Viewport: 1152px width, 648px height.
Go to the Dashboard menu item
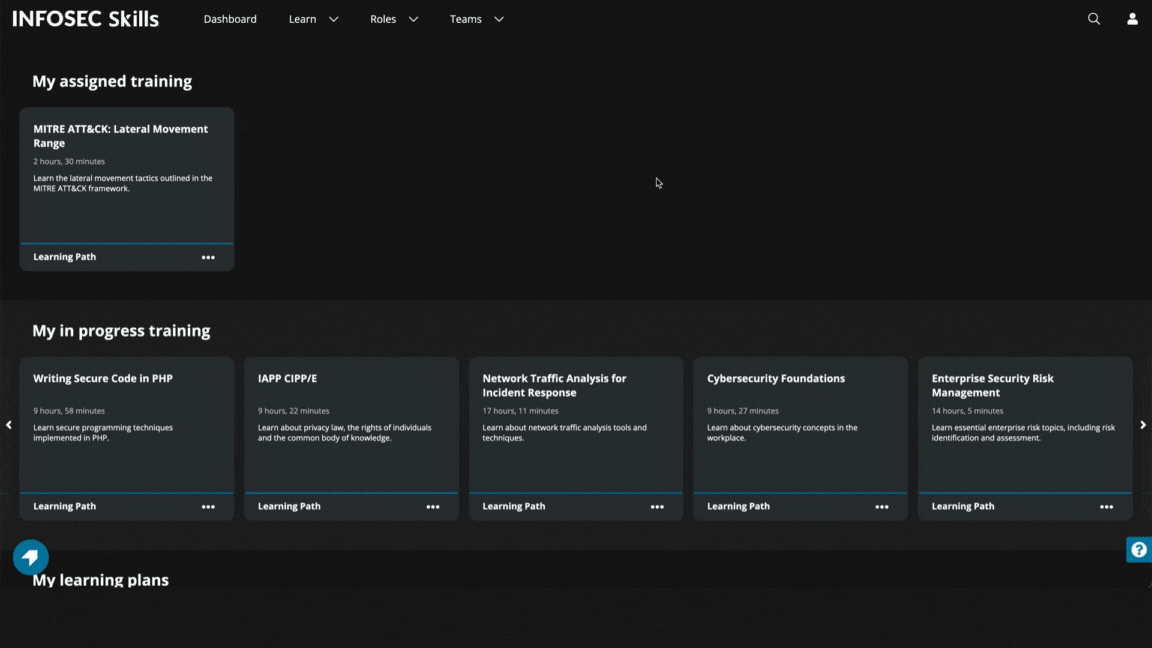point(230,19)
